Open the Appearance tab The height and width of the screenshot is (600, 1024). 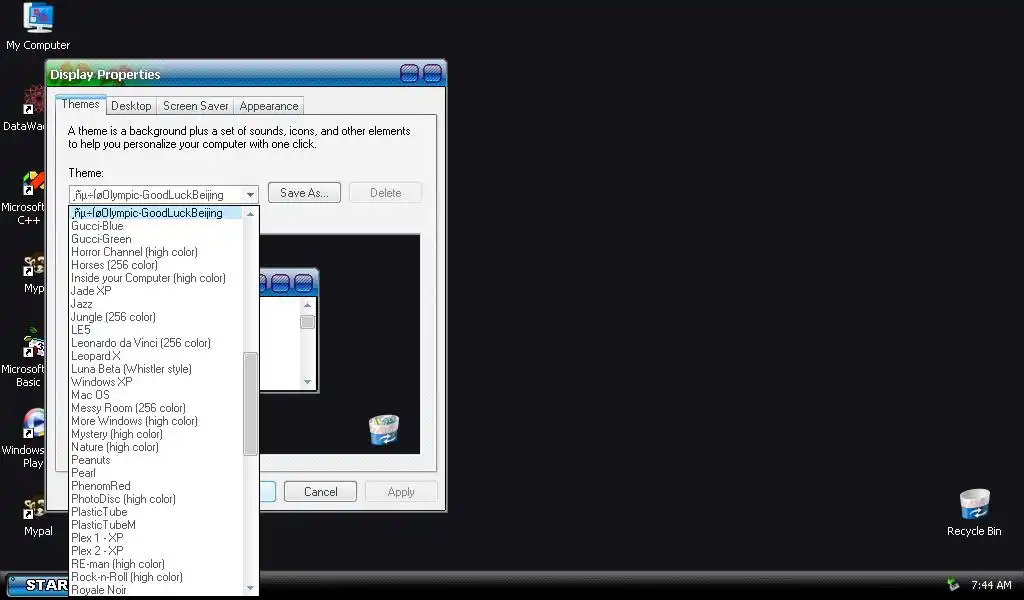(x=268, y=106)
